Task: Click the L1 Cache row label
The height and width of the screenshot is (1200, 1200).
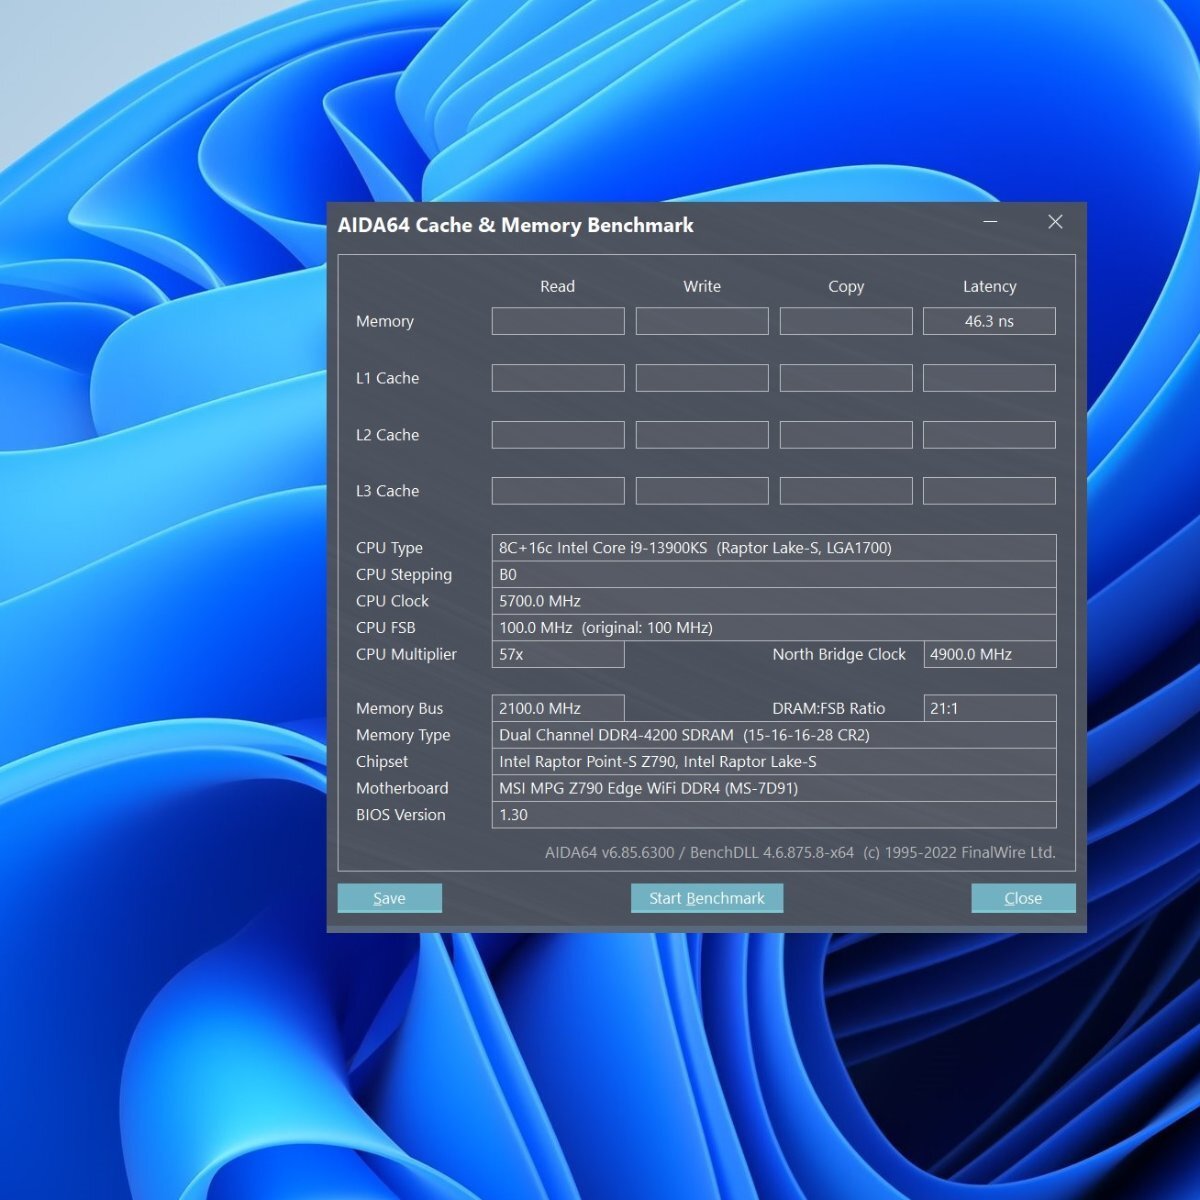Action: point(387,378)
